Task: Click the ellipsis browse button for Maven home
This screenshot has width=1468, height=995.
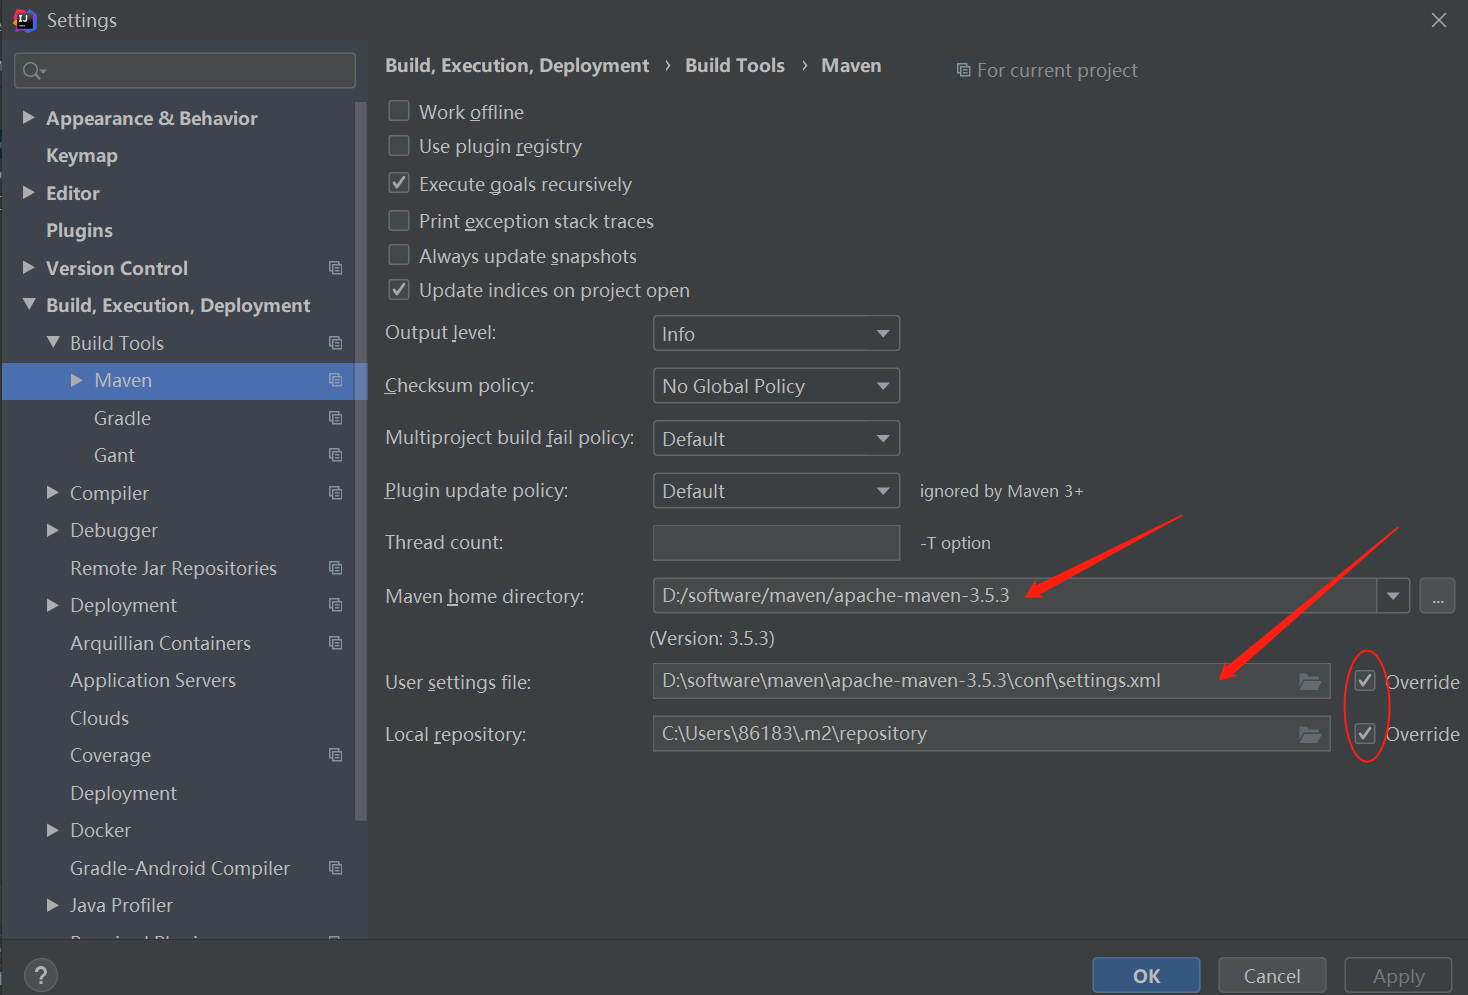Action: (1437, 596)
